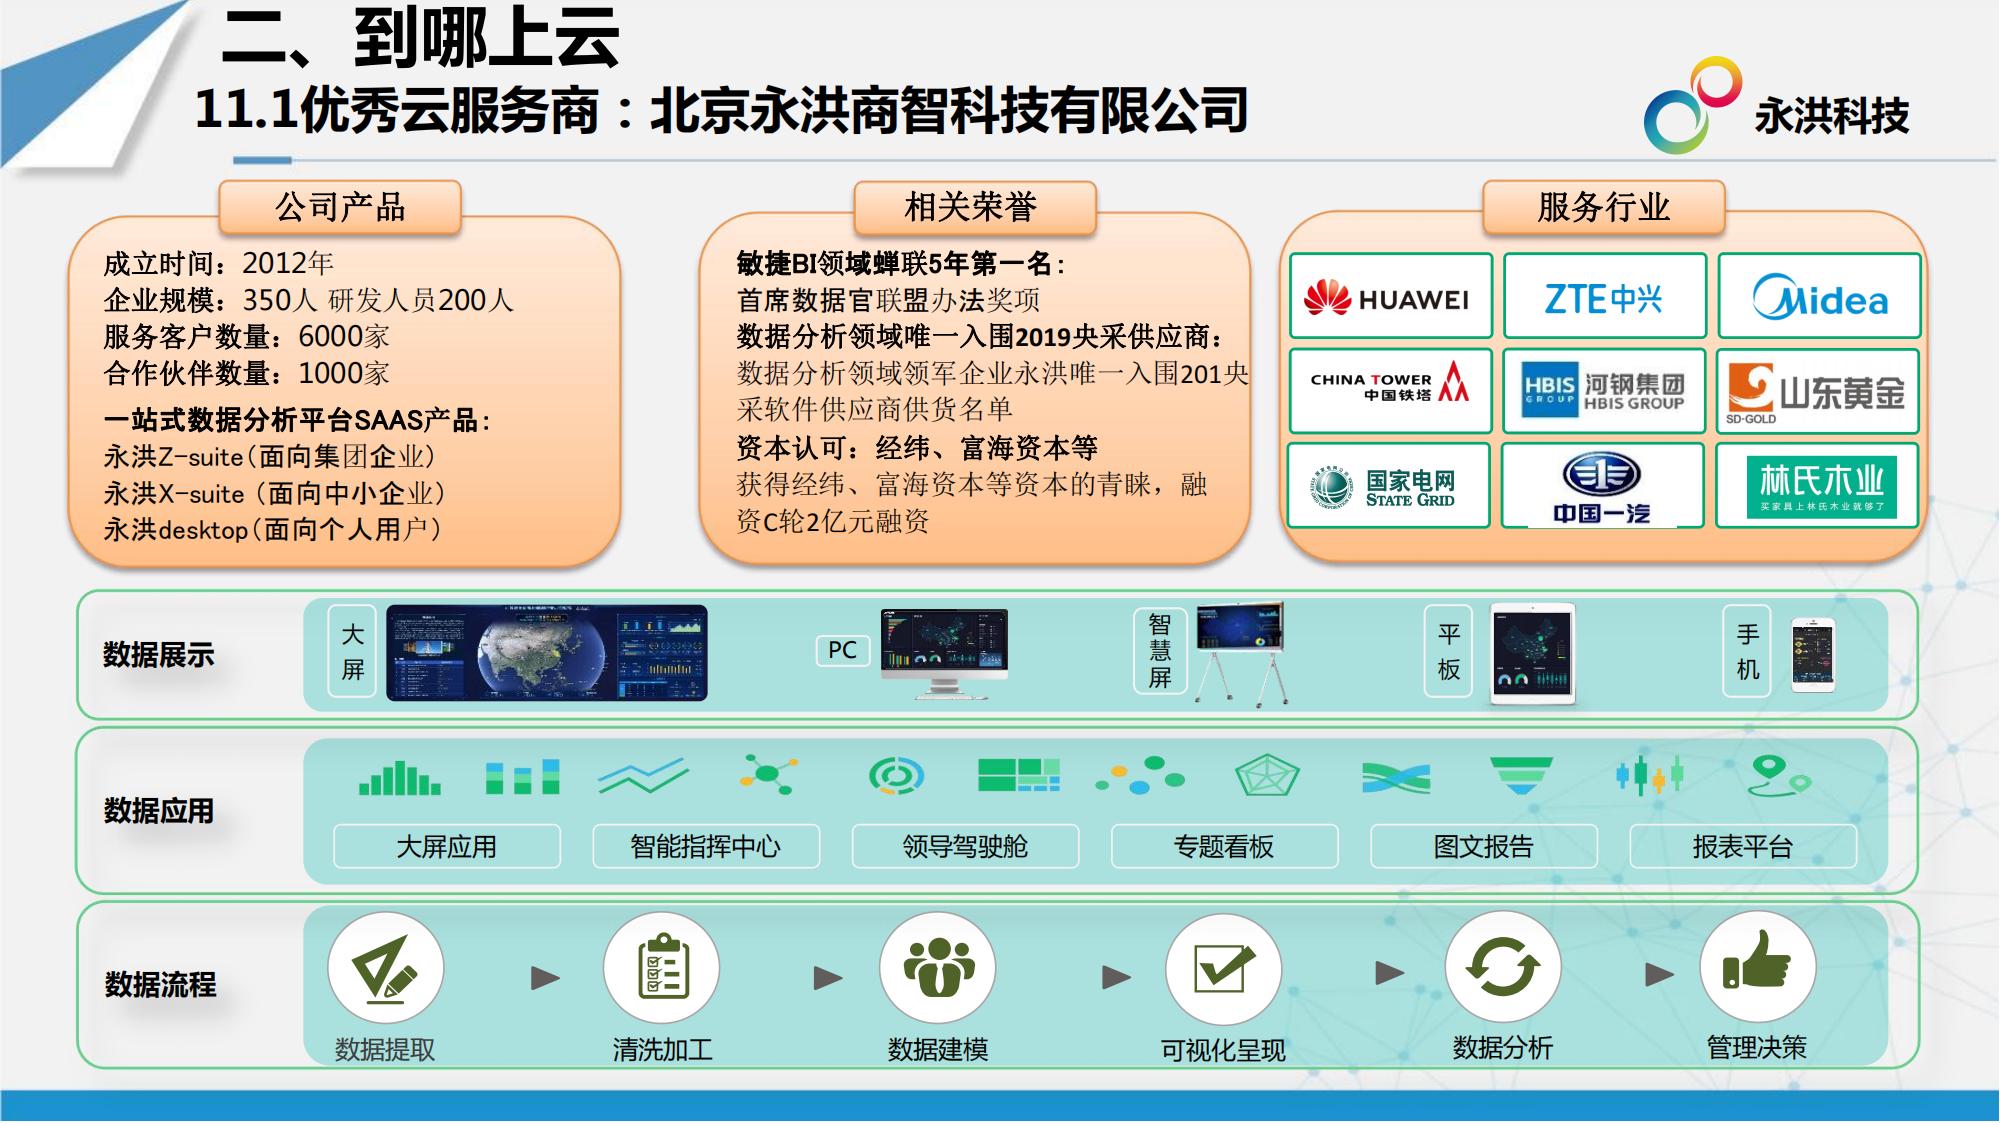This screenshot has width=2000, height=1125.
Task: Click the 智能指挥中心 button
Action: [x=706, y=846]
